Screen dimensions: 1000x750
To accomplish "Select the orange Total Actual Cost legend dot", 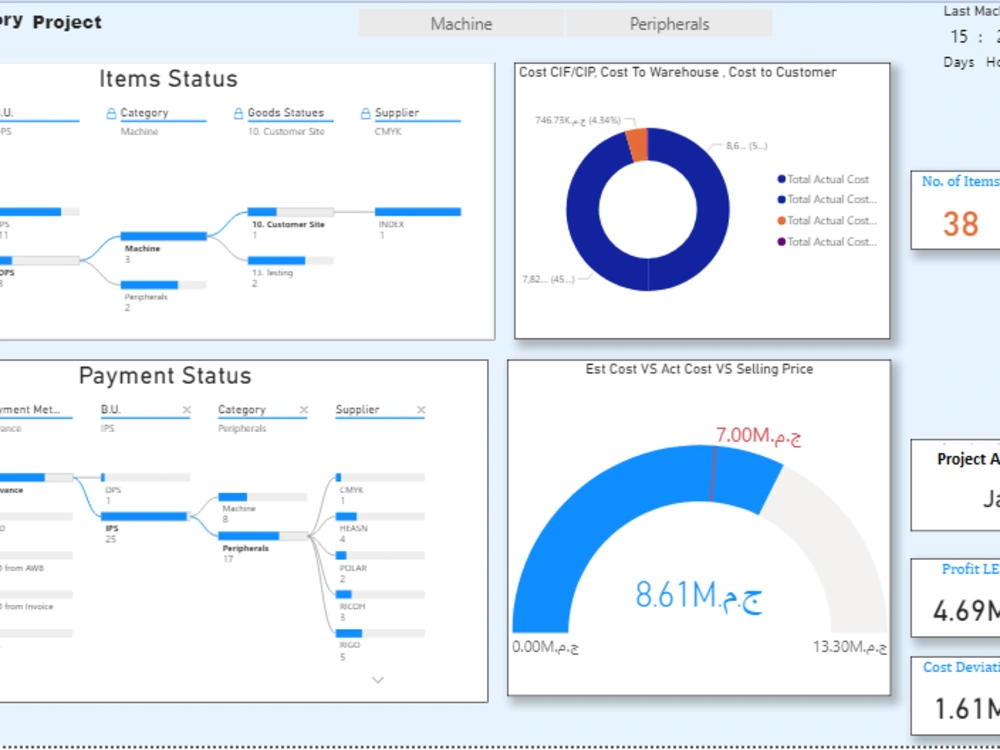I will click(x=781, y=221).
